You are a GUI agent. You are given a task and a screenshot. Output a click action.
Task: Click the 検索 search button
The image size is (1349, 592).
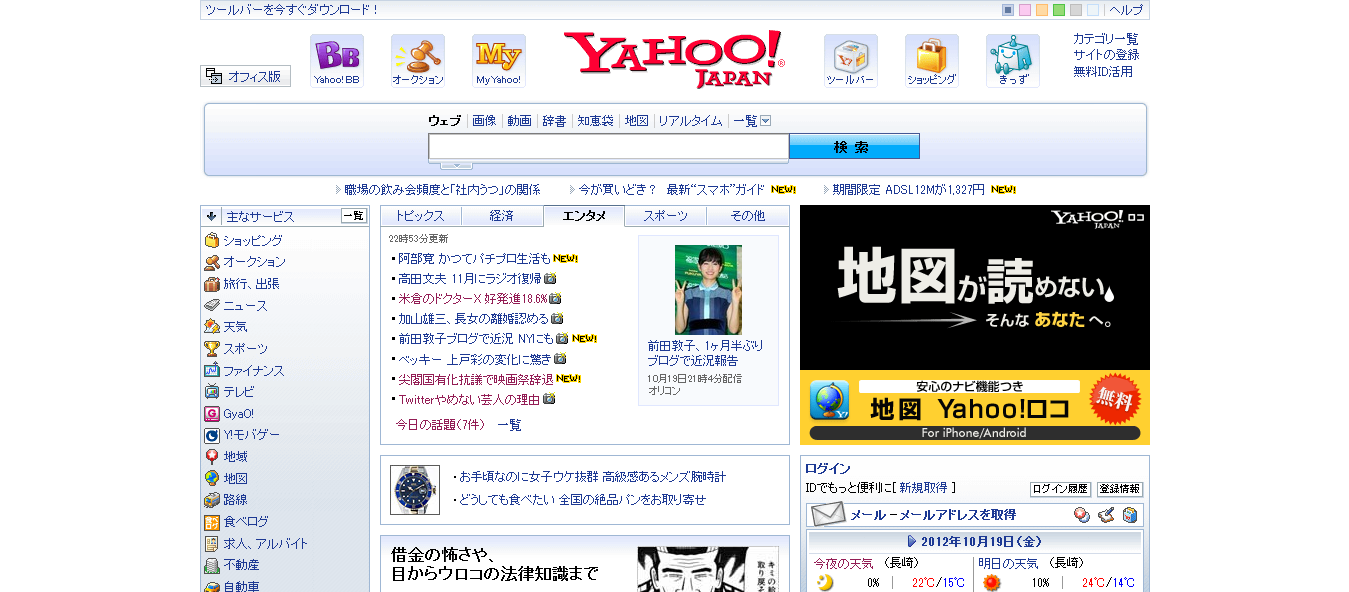pos(854,146)
